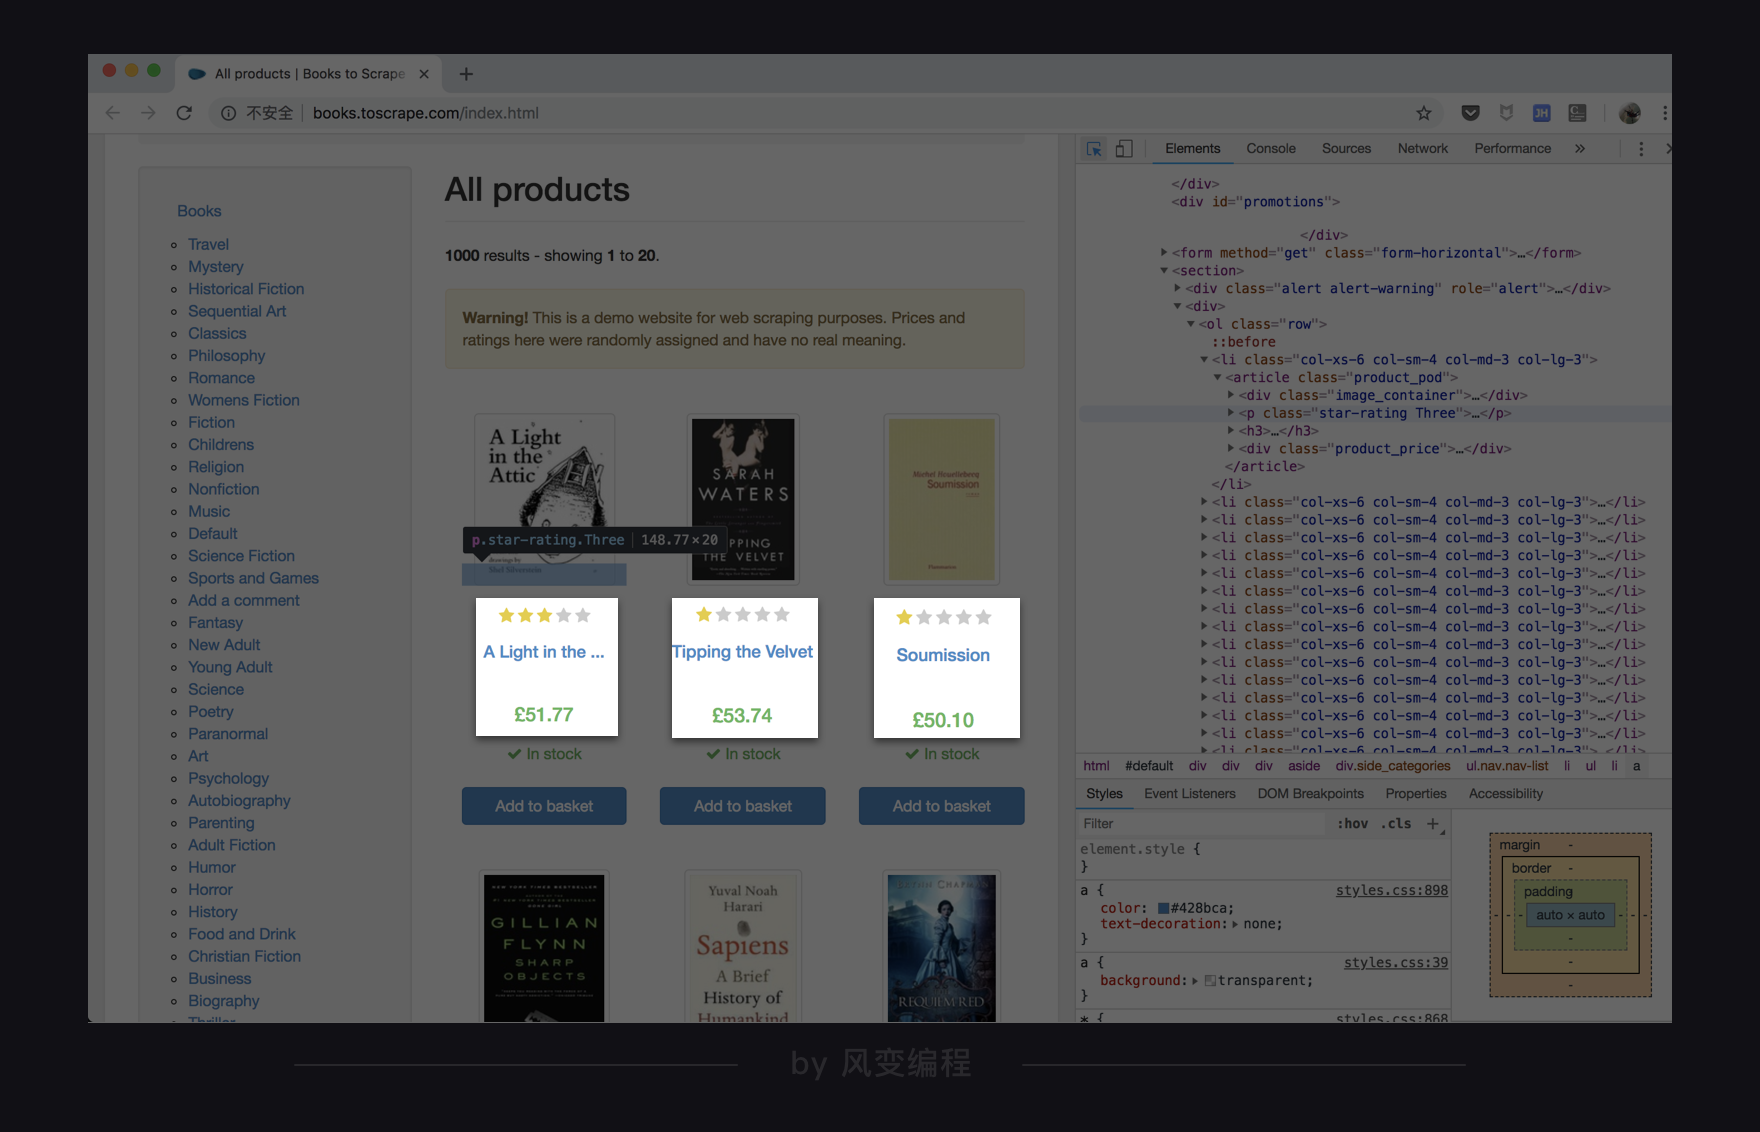Viewport: 1760px width, 1132px height.
Task: Open the A Light in the ... title link
Action: tap(544, 652)
